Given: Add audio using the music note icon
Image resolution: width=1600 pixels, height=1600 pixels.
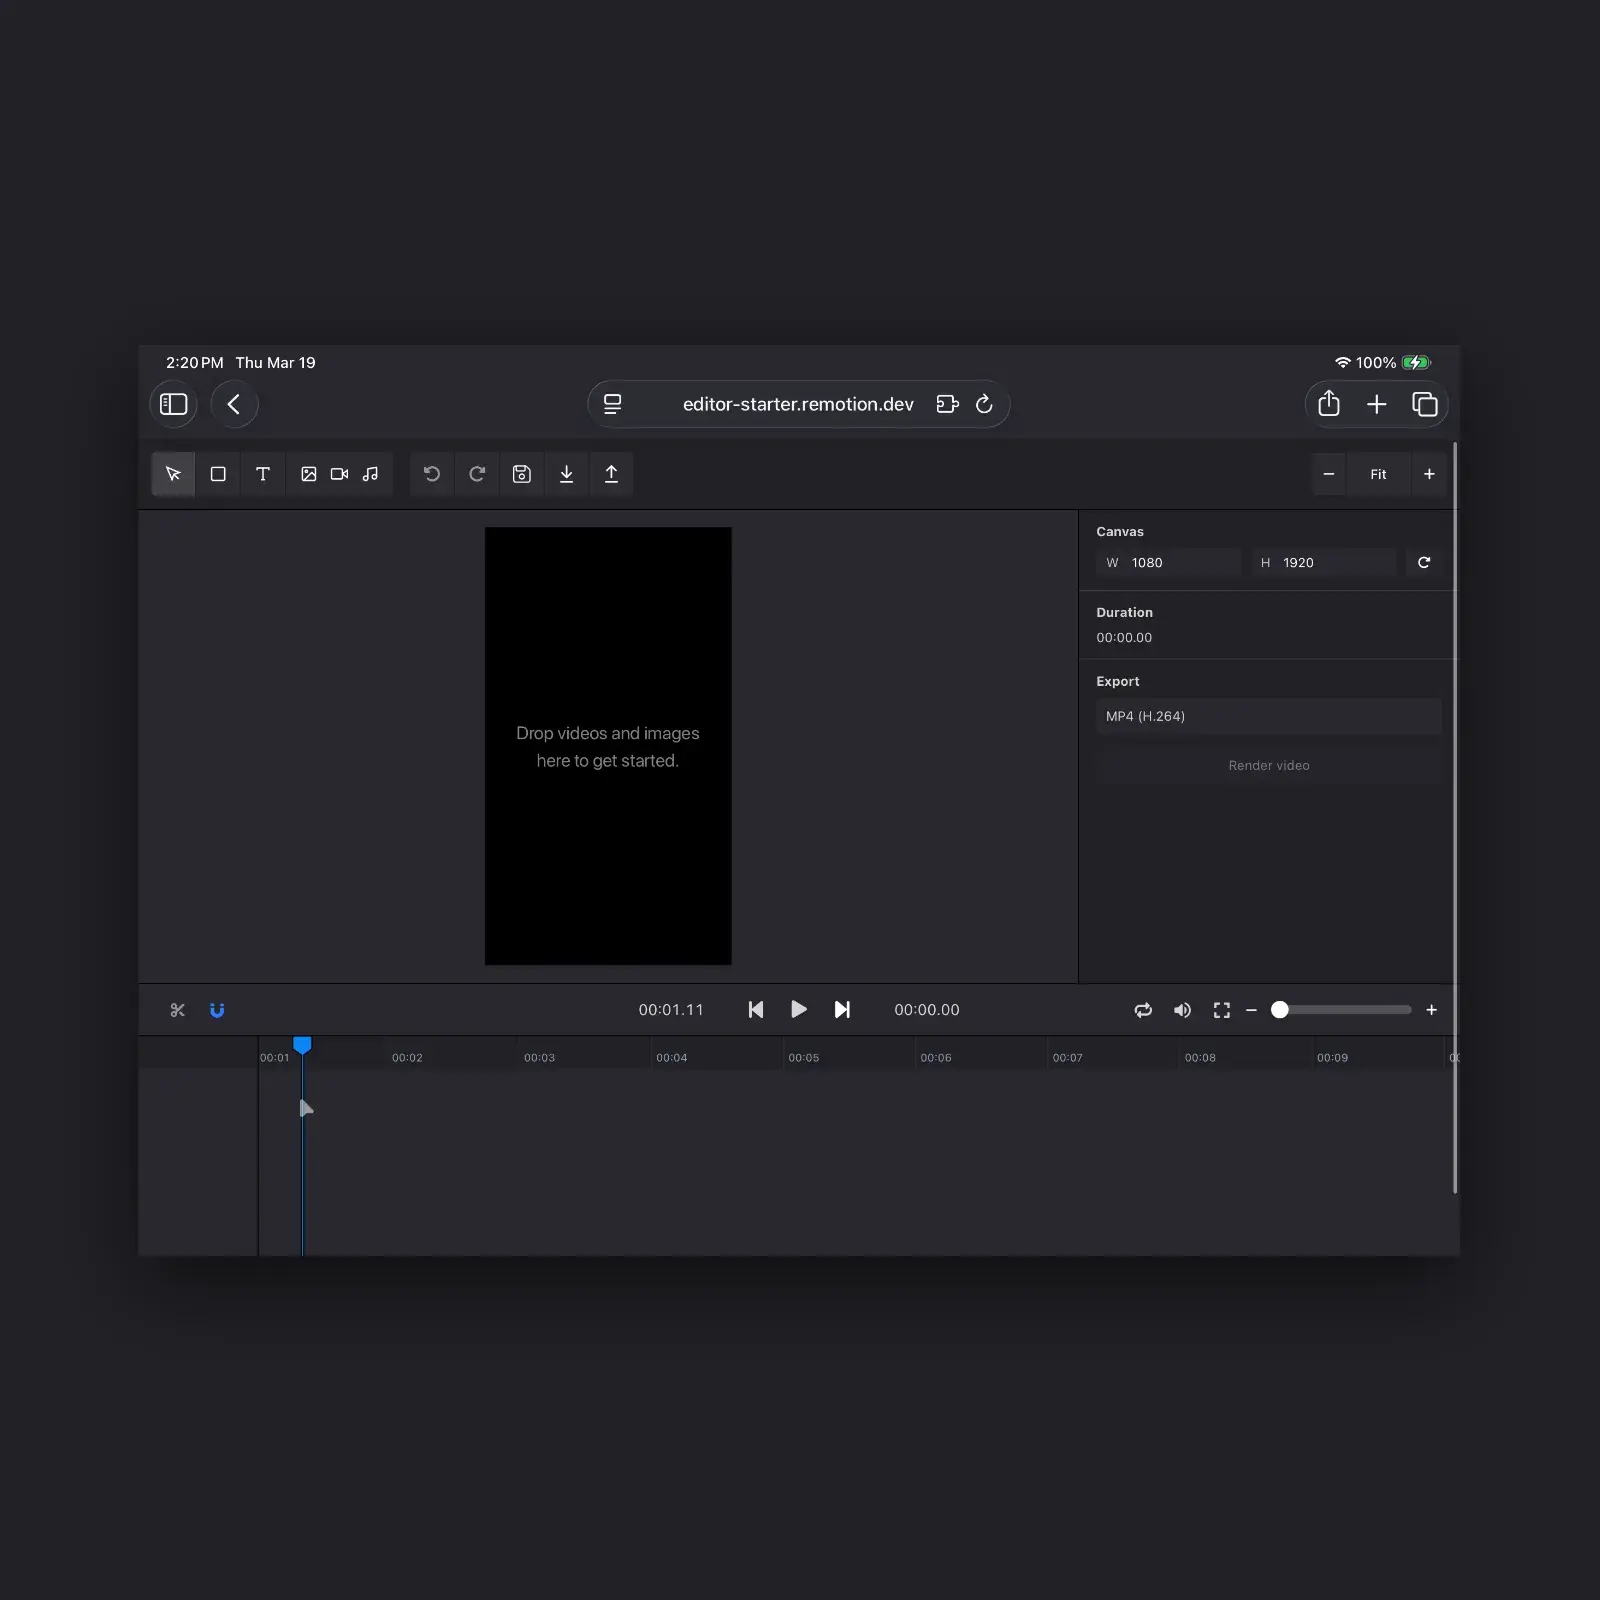Looking at the screenshot, I should [369, 474].
